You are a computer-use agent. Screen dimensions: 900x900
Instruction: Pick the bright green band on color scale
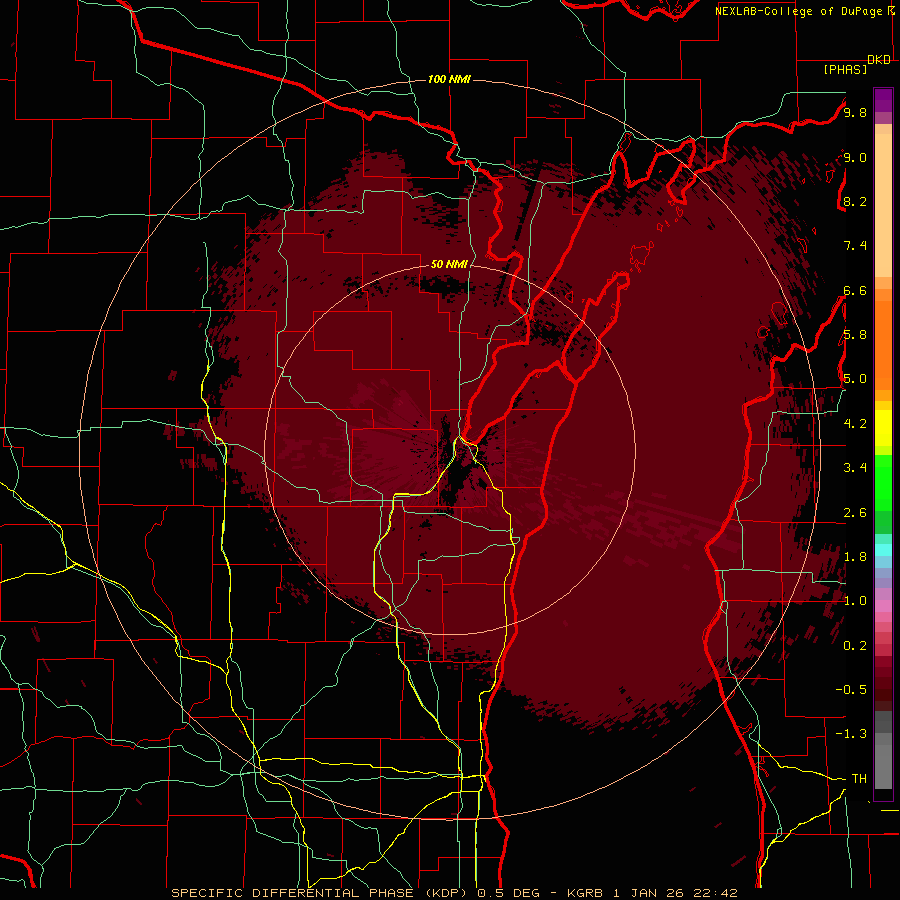coord(883,483)
